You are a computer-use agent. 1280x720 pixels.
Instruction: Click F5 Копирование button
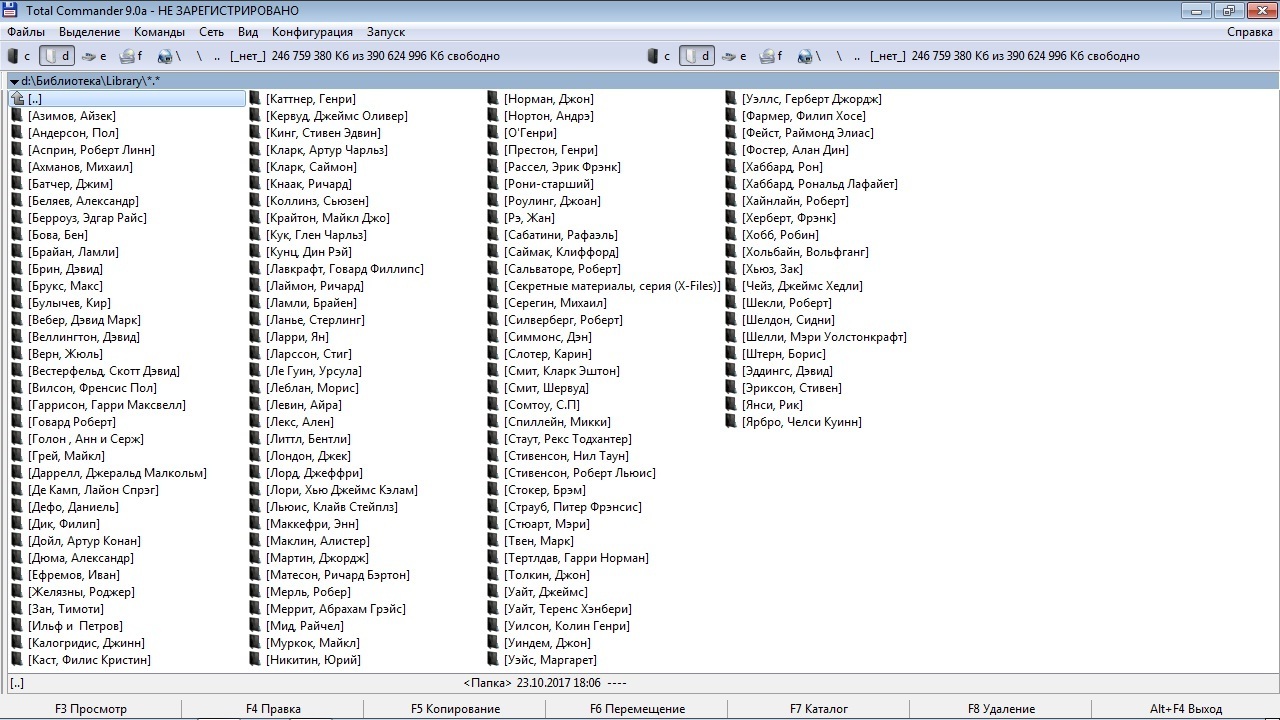tap(455, 709)
